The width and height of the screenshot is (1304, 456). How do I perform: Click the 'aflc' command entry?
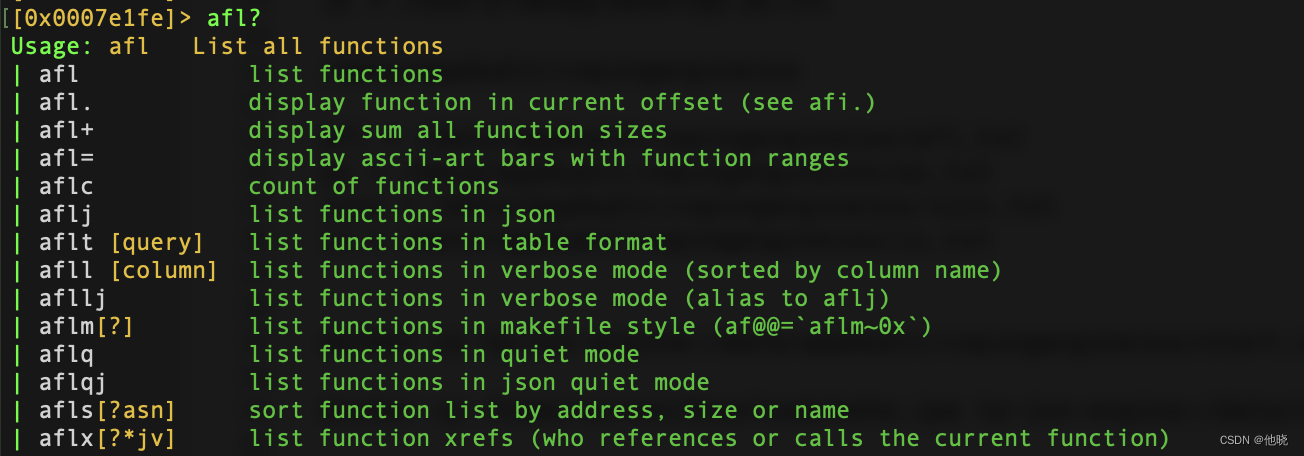[x=66, y=186]
